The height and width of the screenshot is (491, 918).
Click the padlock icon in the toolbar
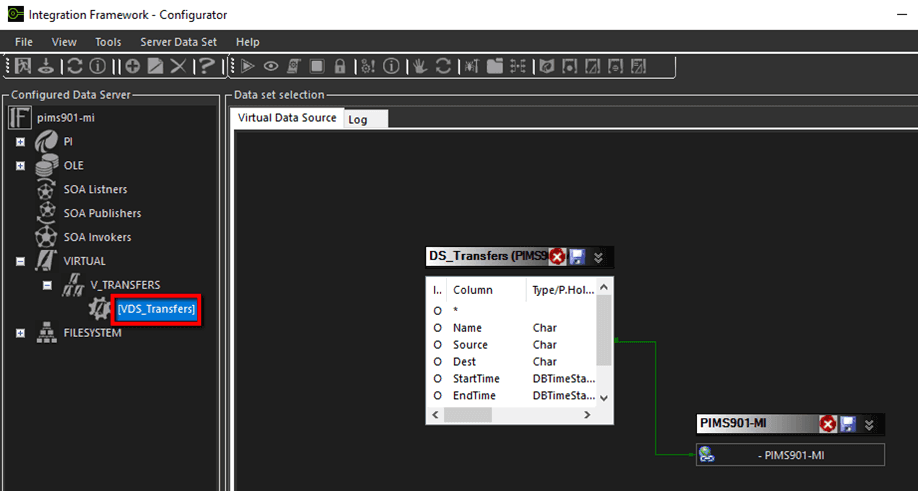pos(340,66)
